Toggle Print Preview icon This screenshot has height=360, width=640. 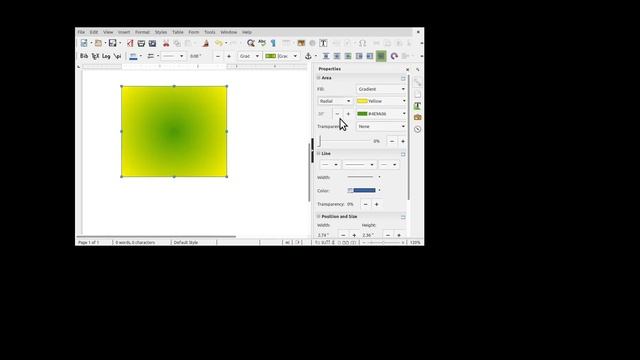(x=152, y=43)
